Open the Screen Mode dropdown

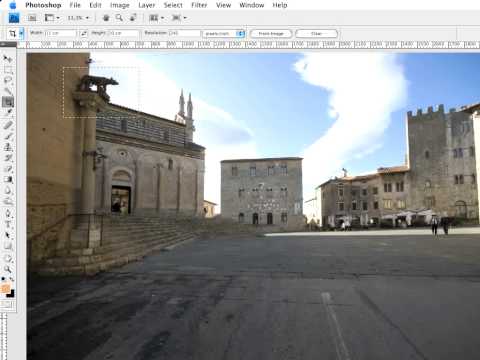pyautogui.click(x=179, y=18)
